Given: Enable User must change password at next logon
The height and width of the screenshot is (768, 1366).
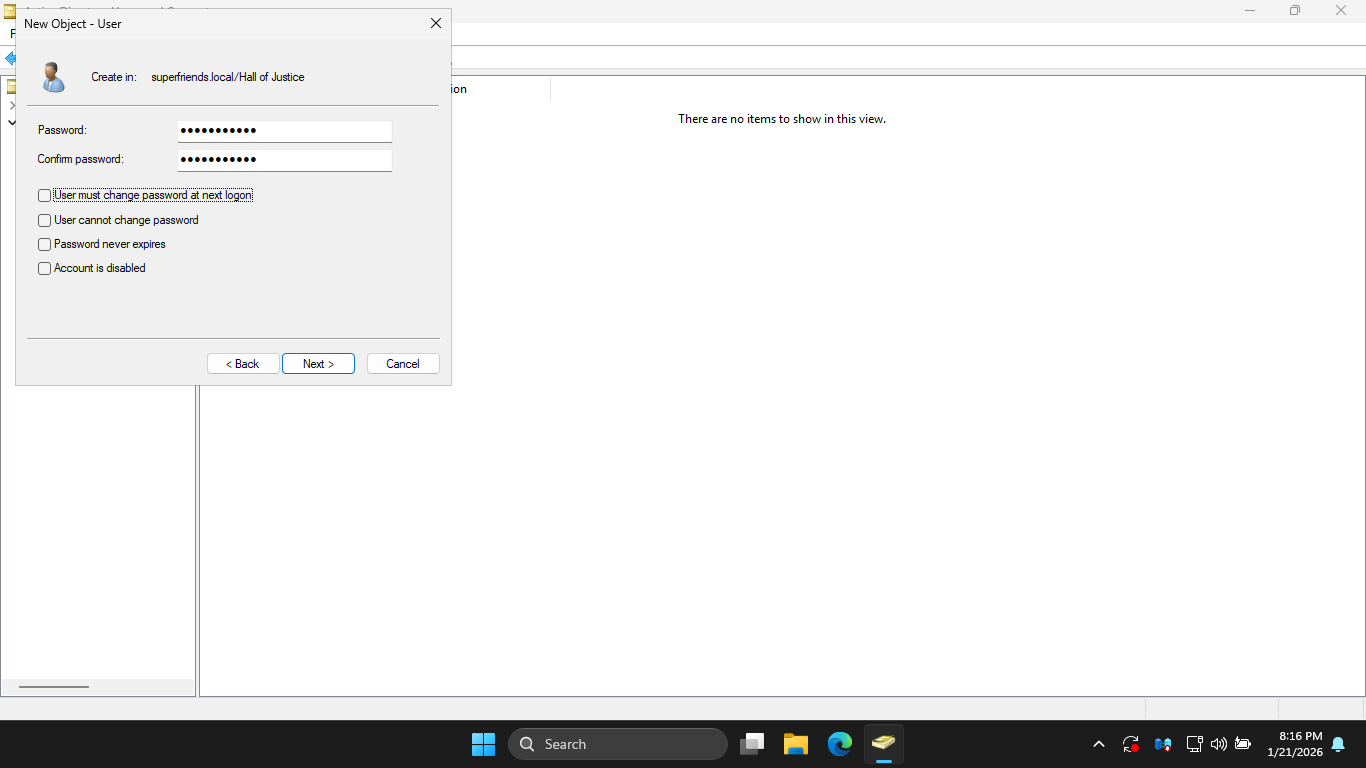Looking at the screenshot, I should tap(44, 196).
